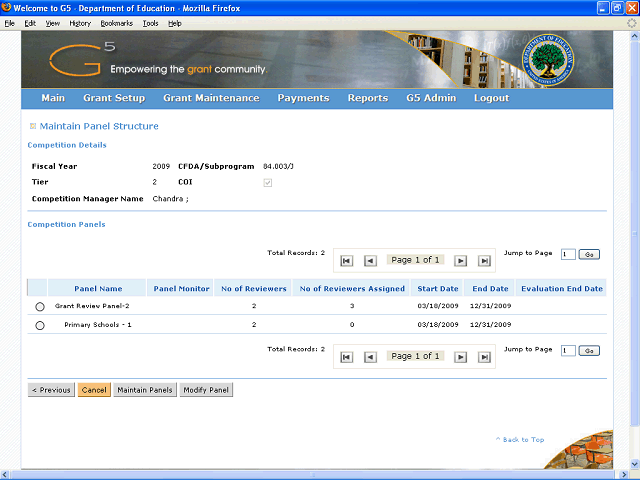
Task: Select the Grant Review Panel-2 radio button
Action: (x=40, y=306)
